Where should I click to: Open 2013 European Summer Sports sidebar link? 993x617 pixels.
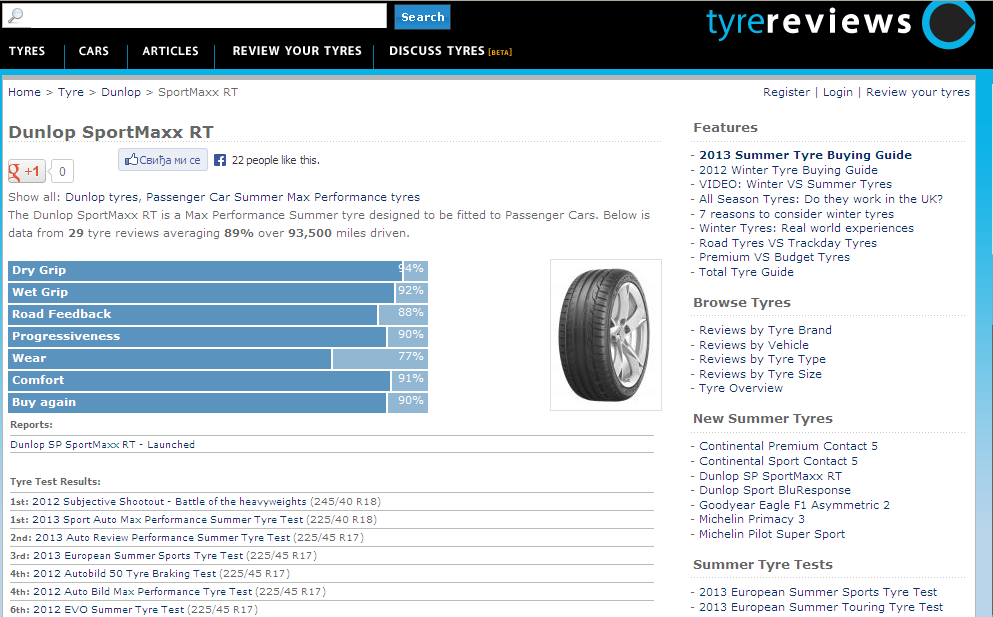(818, 592)
